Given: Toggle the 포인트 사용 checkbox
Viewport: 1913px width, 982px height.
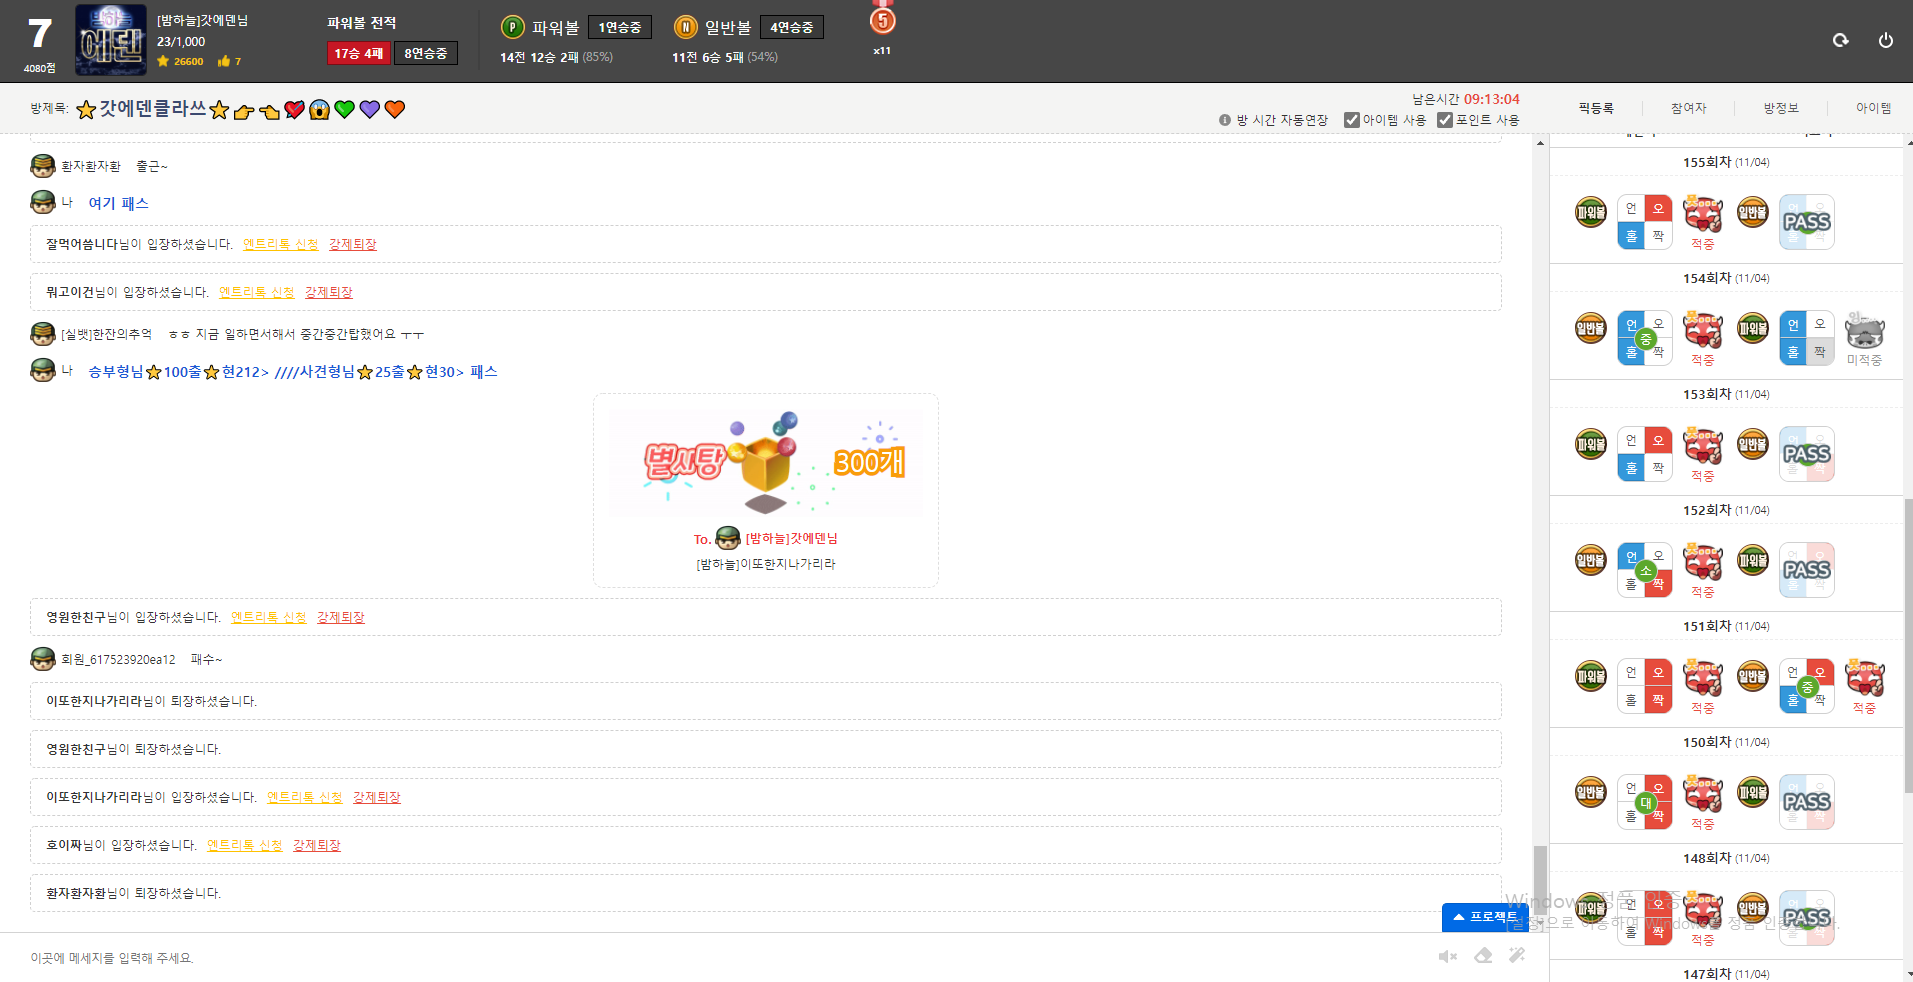Looking at the screenshot, I should (x=1445, y=120).
